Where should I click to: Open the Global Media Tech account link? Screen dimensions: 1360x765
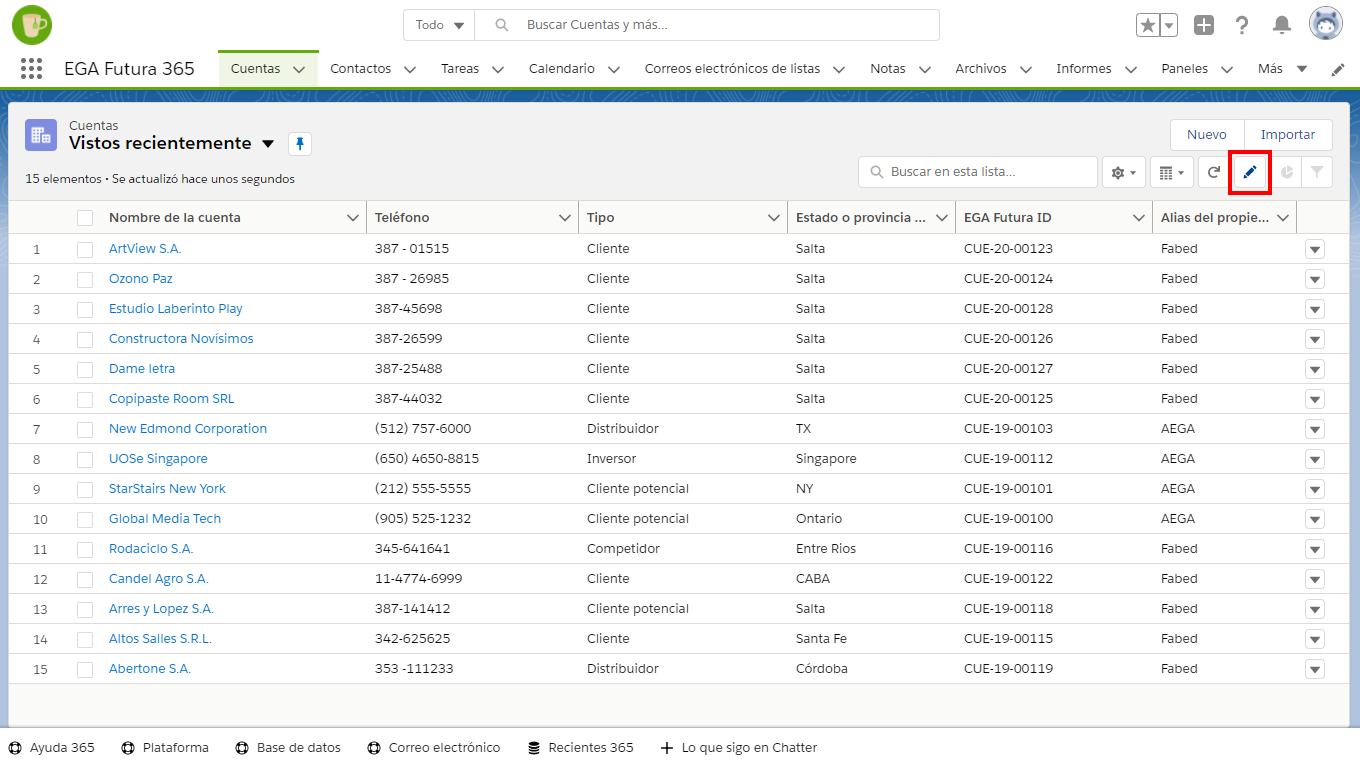[x=165, y=519]
